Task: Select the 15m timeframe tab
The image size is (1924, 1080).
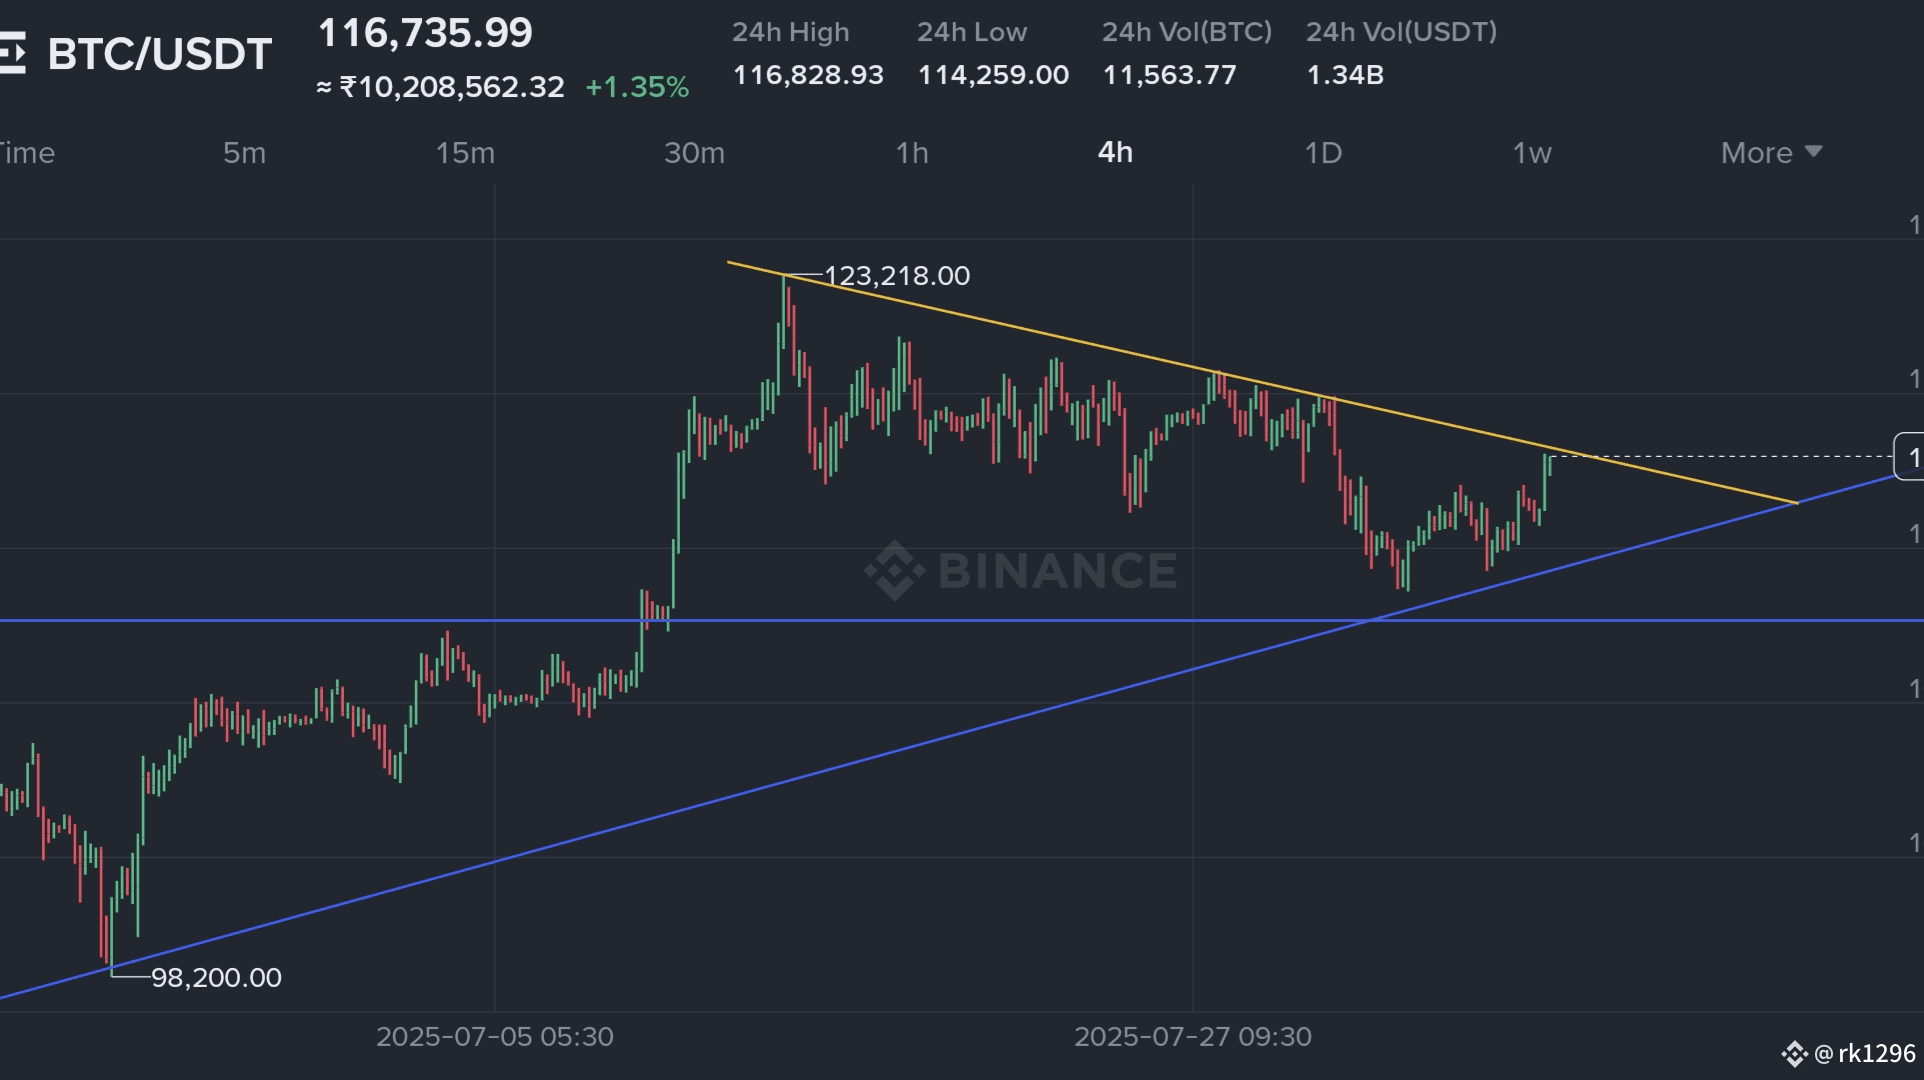Action: coord(465,153)
